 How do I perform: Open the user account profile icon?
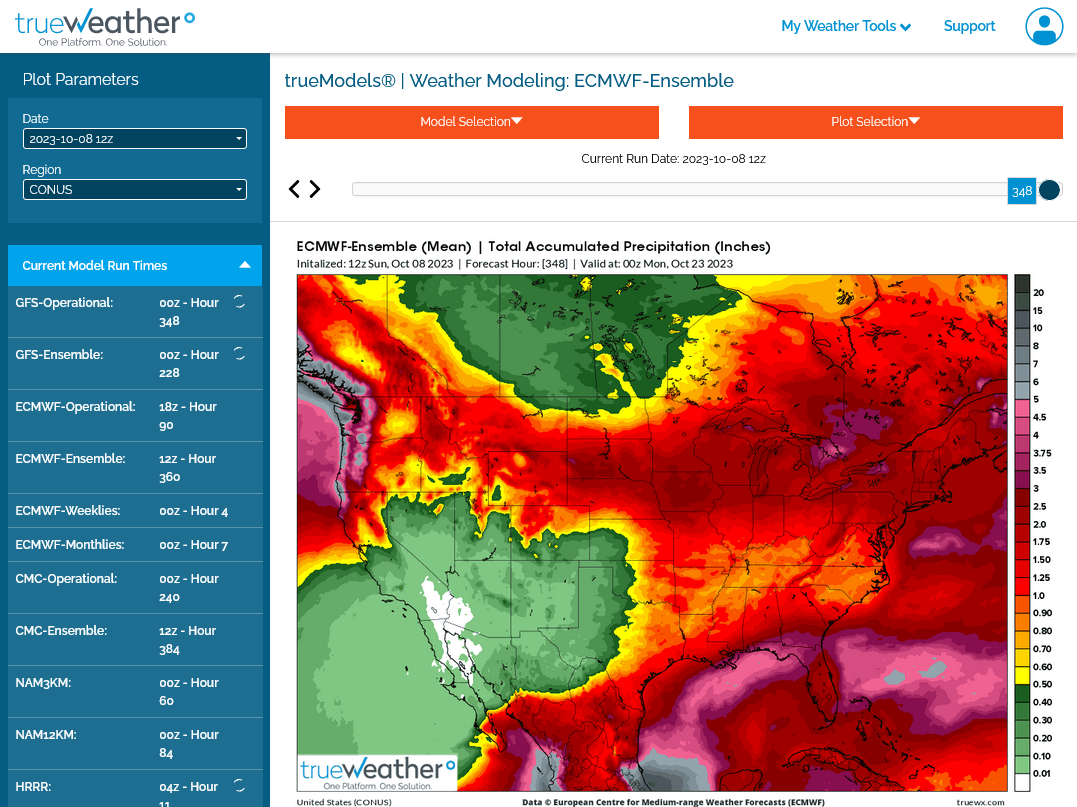(x=1044, y=26)
